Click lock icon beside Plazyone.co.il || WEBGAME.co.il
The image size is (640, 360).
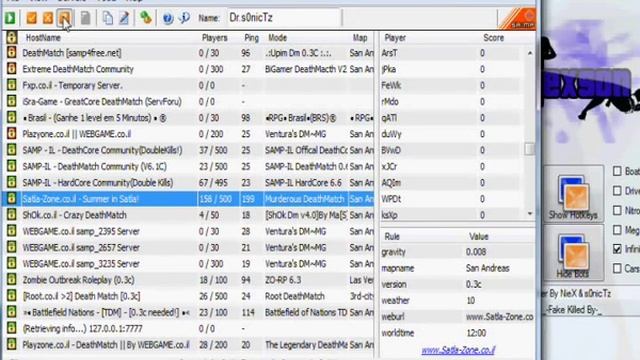11,133
